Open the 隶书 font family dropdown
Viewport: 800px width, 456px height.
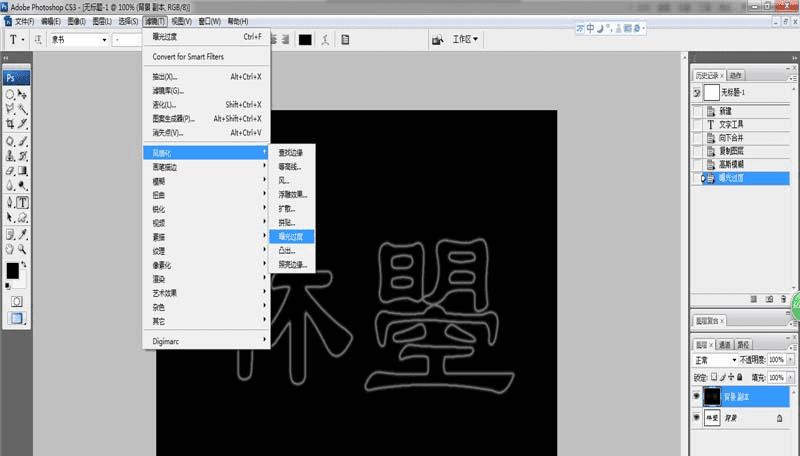[104, 40]
